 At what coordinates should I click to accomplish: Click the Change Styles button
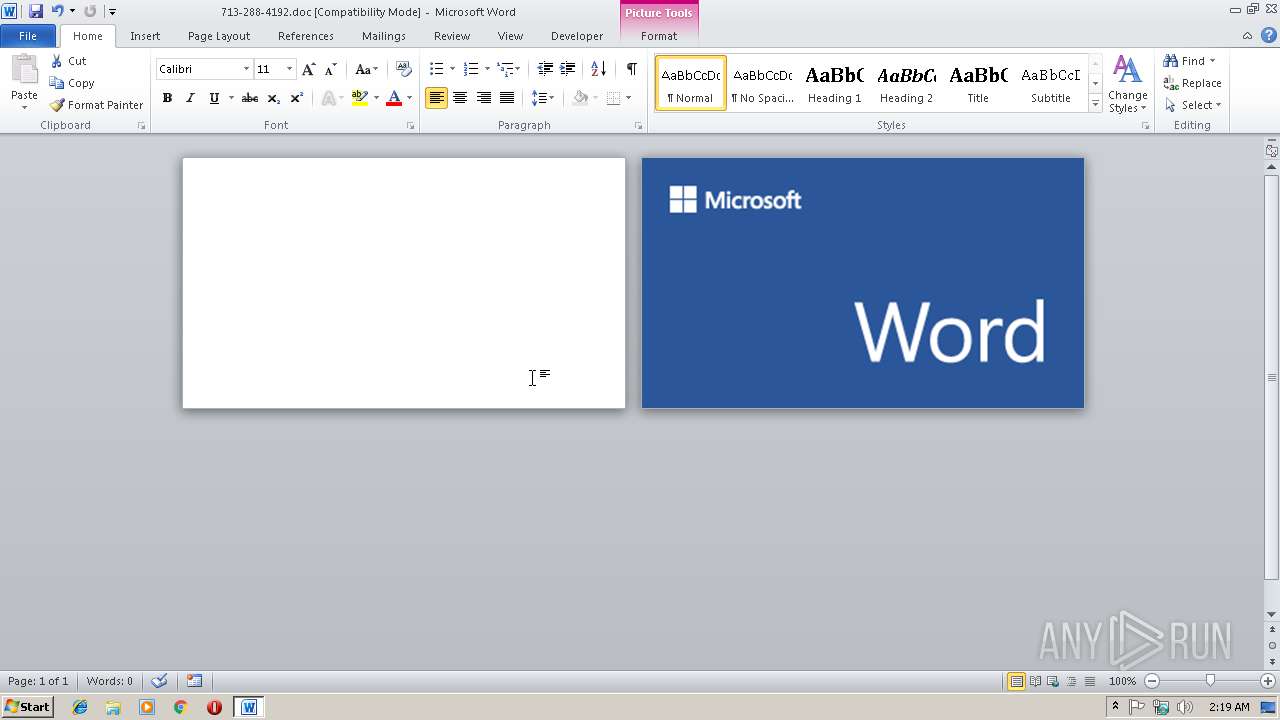[x=1127, y=85]
